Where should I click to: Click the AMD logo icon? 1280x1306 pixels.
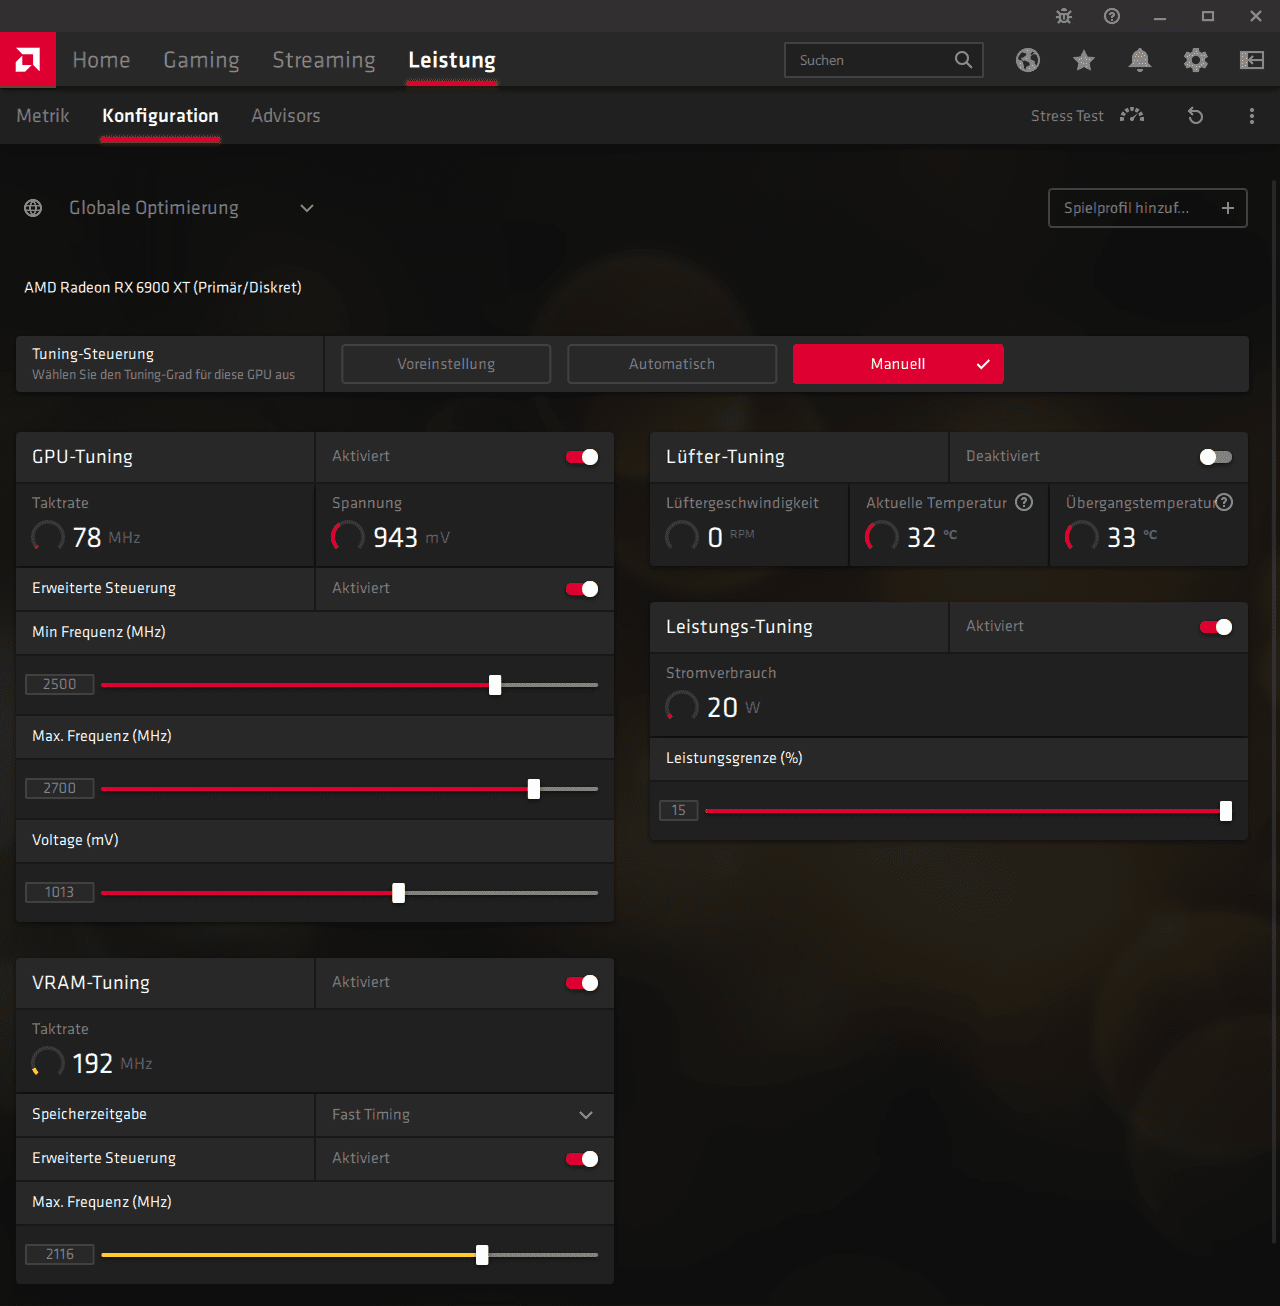click(28, 60)
